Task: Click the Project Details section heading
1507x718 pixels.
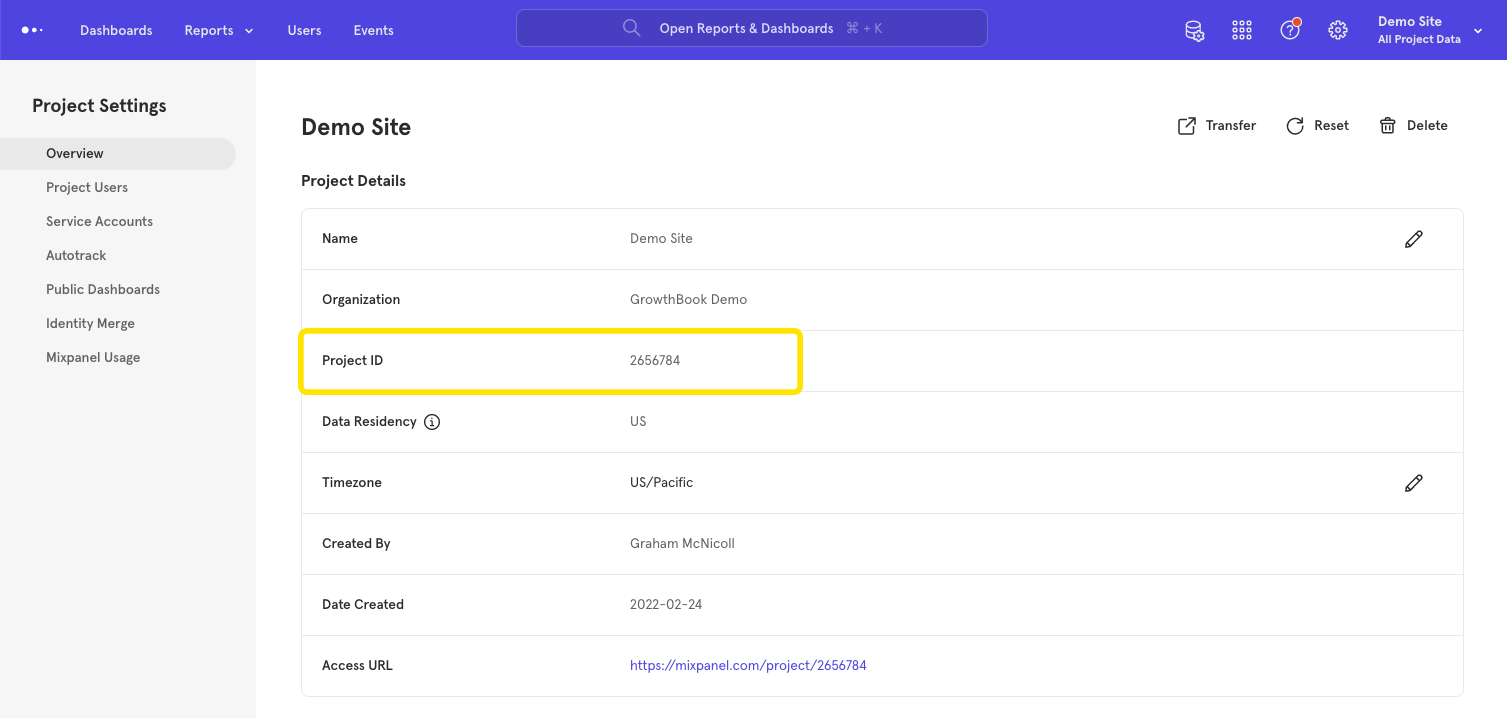Action: tap(353, 181)
